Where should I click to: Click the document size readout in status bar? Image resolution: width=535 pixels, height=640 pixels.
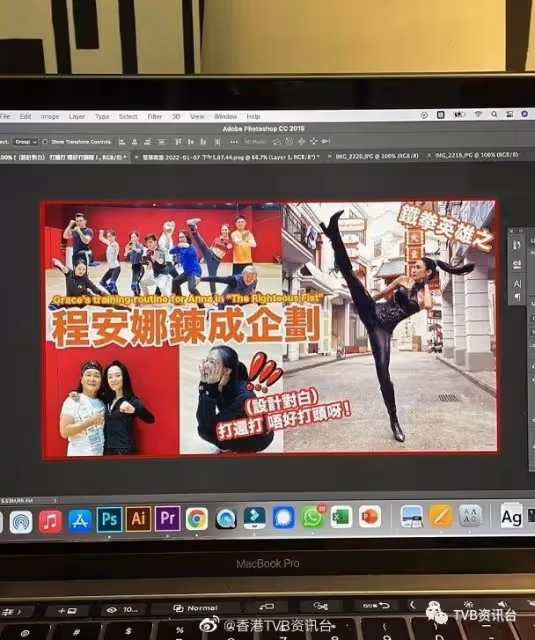17,500
